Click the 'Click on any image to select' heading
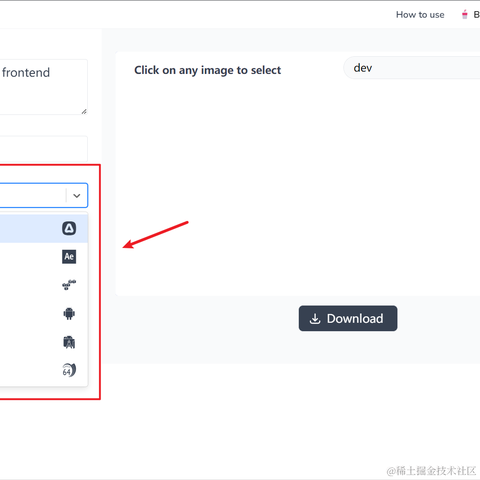480x480 pixels. [x=207, y=70]
